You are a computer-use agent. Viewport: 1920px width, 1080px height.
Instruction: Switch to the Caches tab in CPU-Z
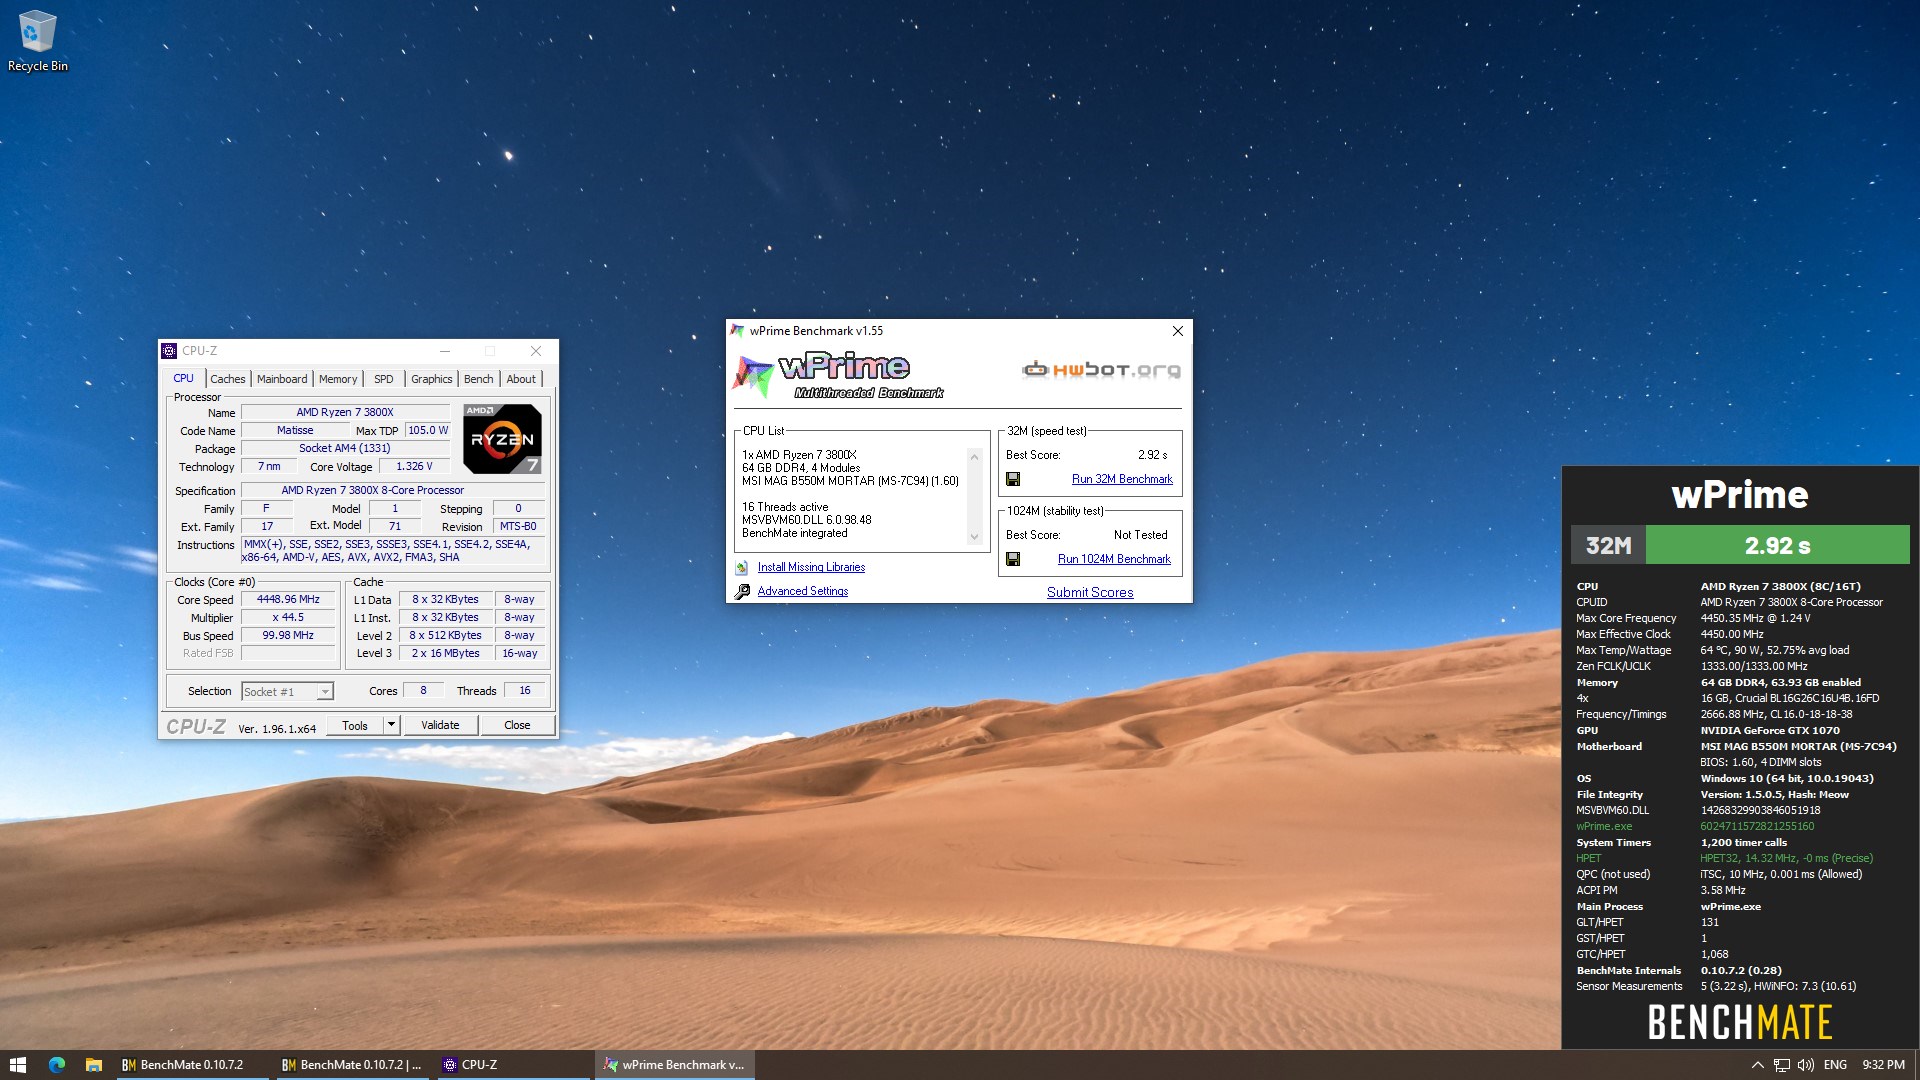227,379
